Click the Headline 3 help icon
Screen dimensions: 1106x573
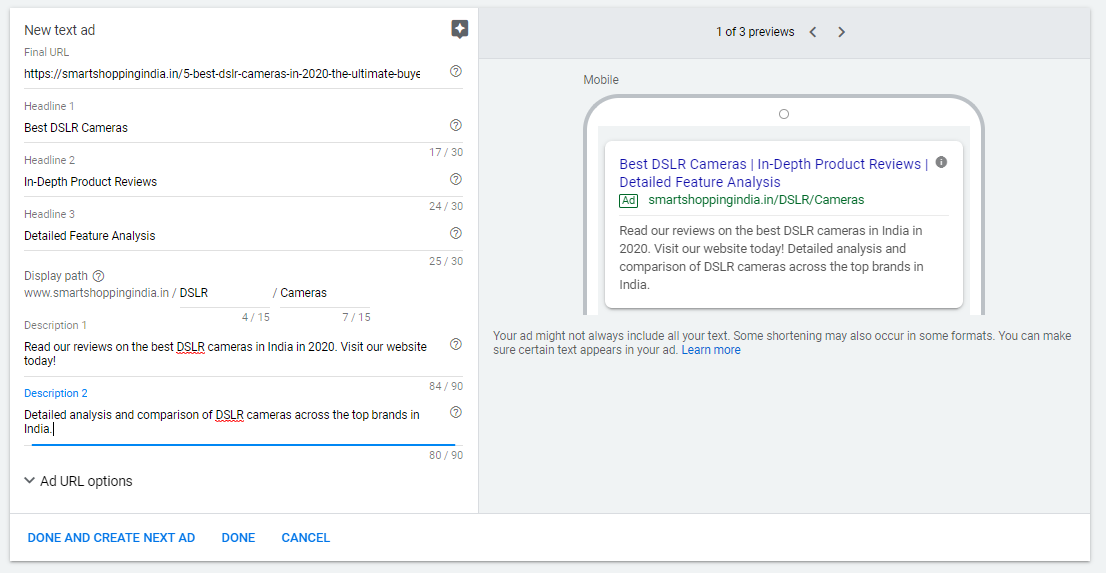tap(456, 234)
